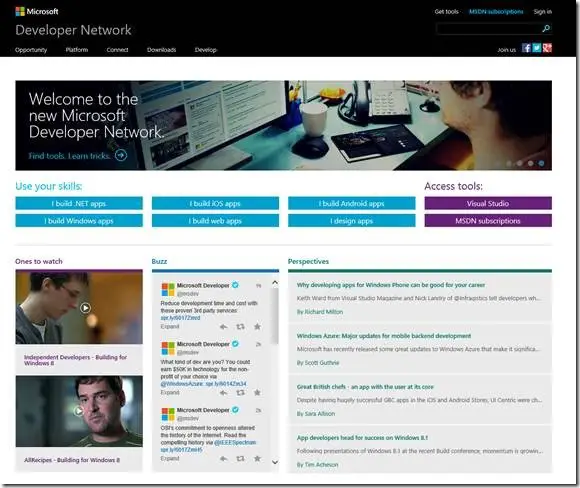Image resolution: width=580 pixels, height=488 pixels.
Task: Favorite the 'What kind of dev' tweet
Action: pos(257,392)
